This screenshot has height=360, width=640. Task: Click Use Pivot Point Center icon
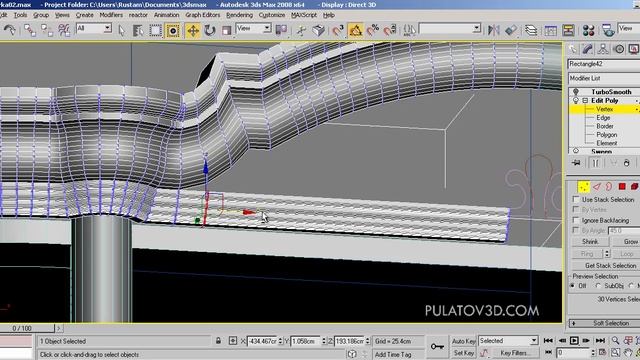click(x=281, y=30)
